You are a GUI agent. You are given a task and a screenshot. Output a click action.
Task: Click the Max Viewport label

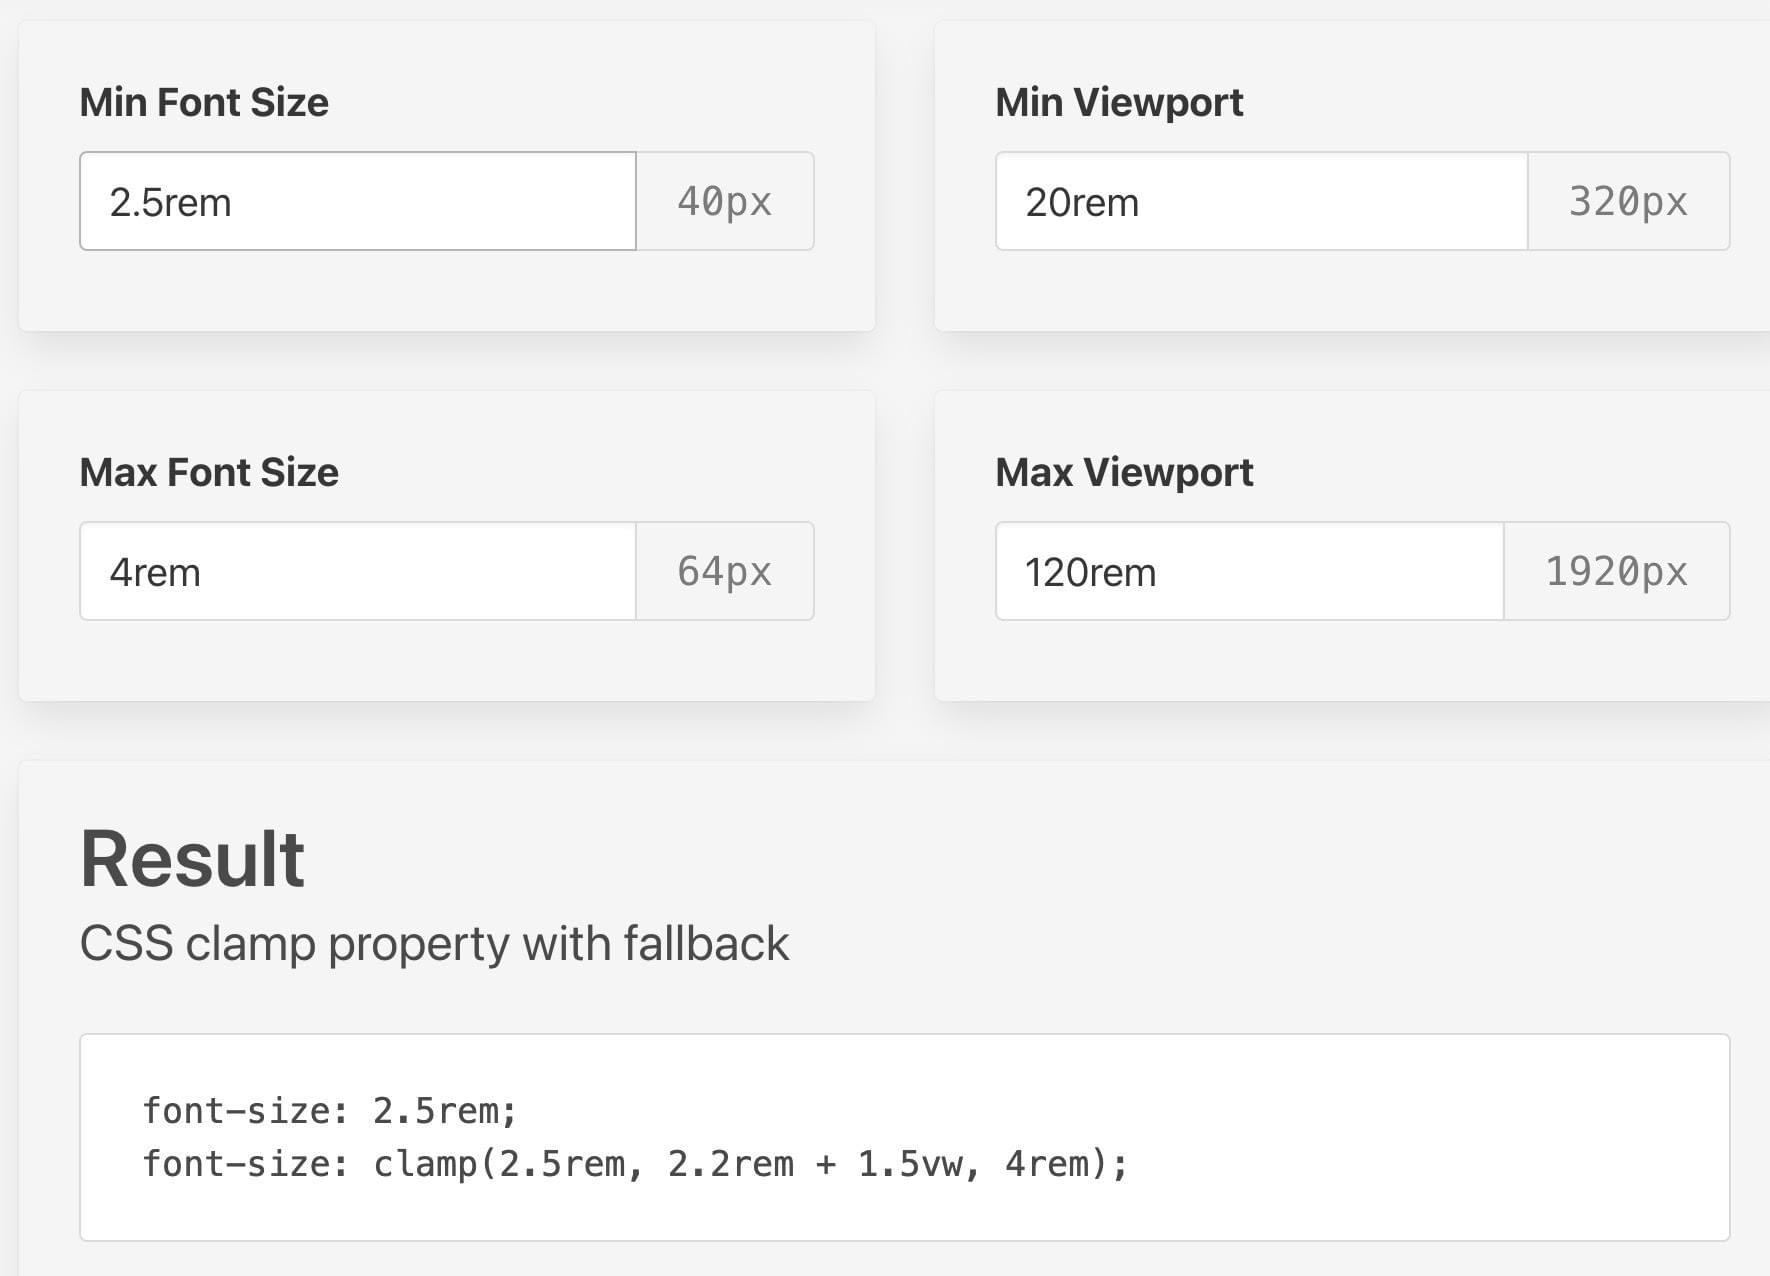(1124, 472)
